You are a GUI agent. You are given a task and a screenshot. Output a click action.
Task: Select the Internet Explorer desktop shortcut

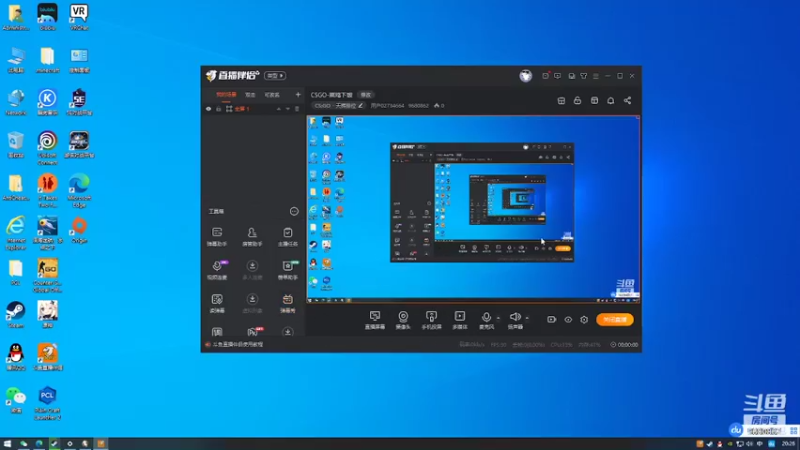pyautogui.click(x=16, y=233)
